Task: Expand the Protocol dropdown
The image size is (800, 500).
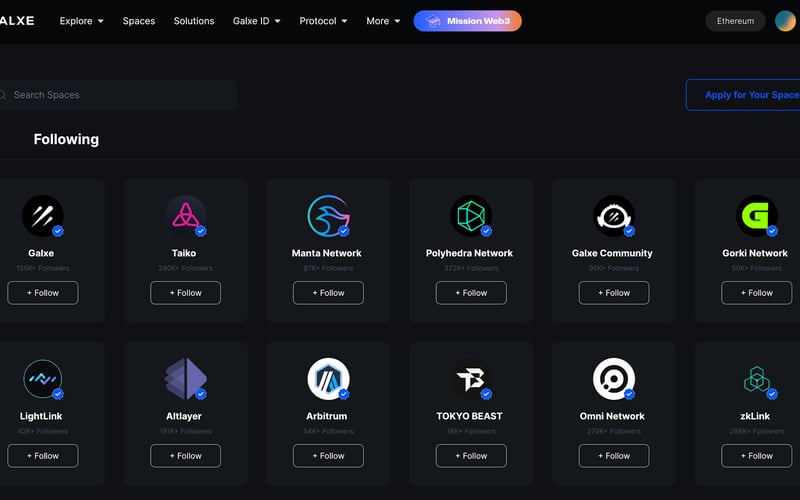Action: click(x=323, y=21)
